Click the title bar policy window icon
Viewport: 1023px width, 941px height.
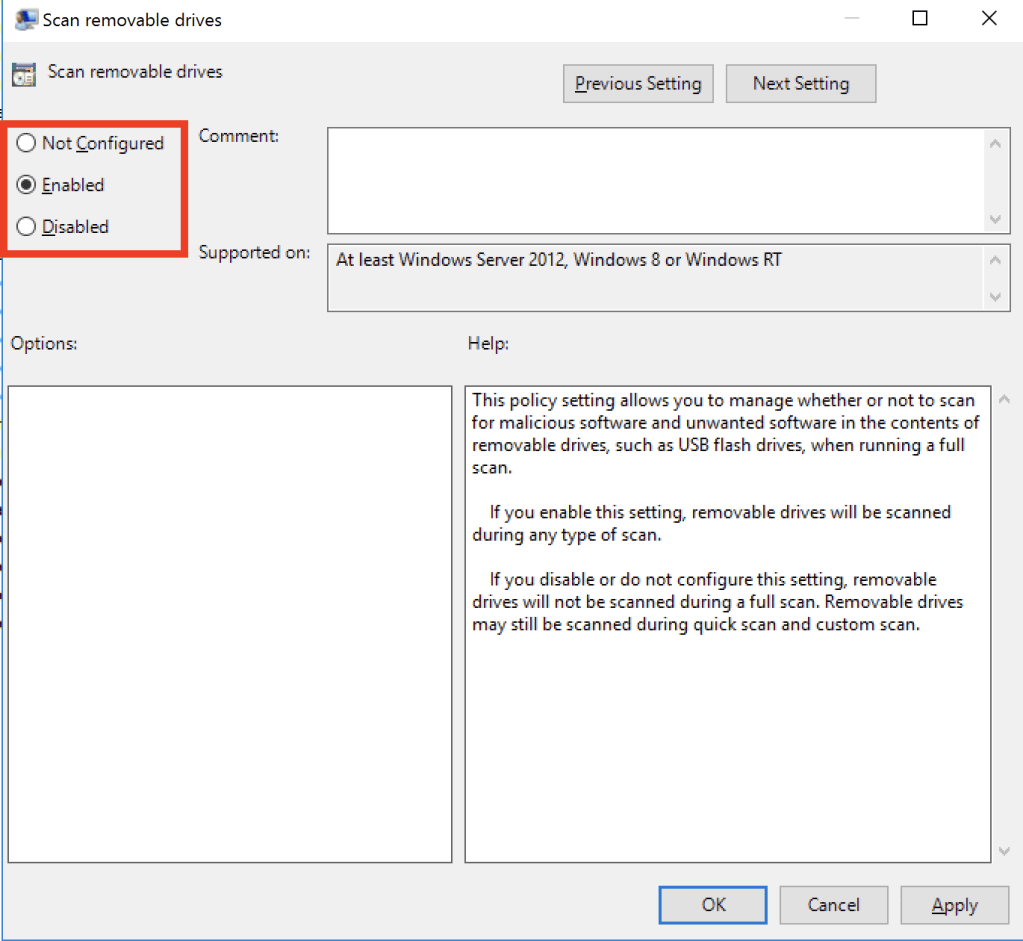[27, 19]
